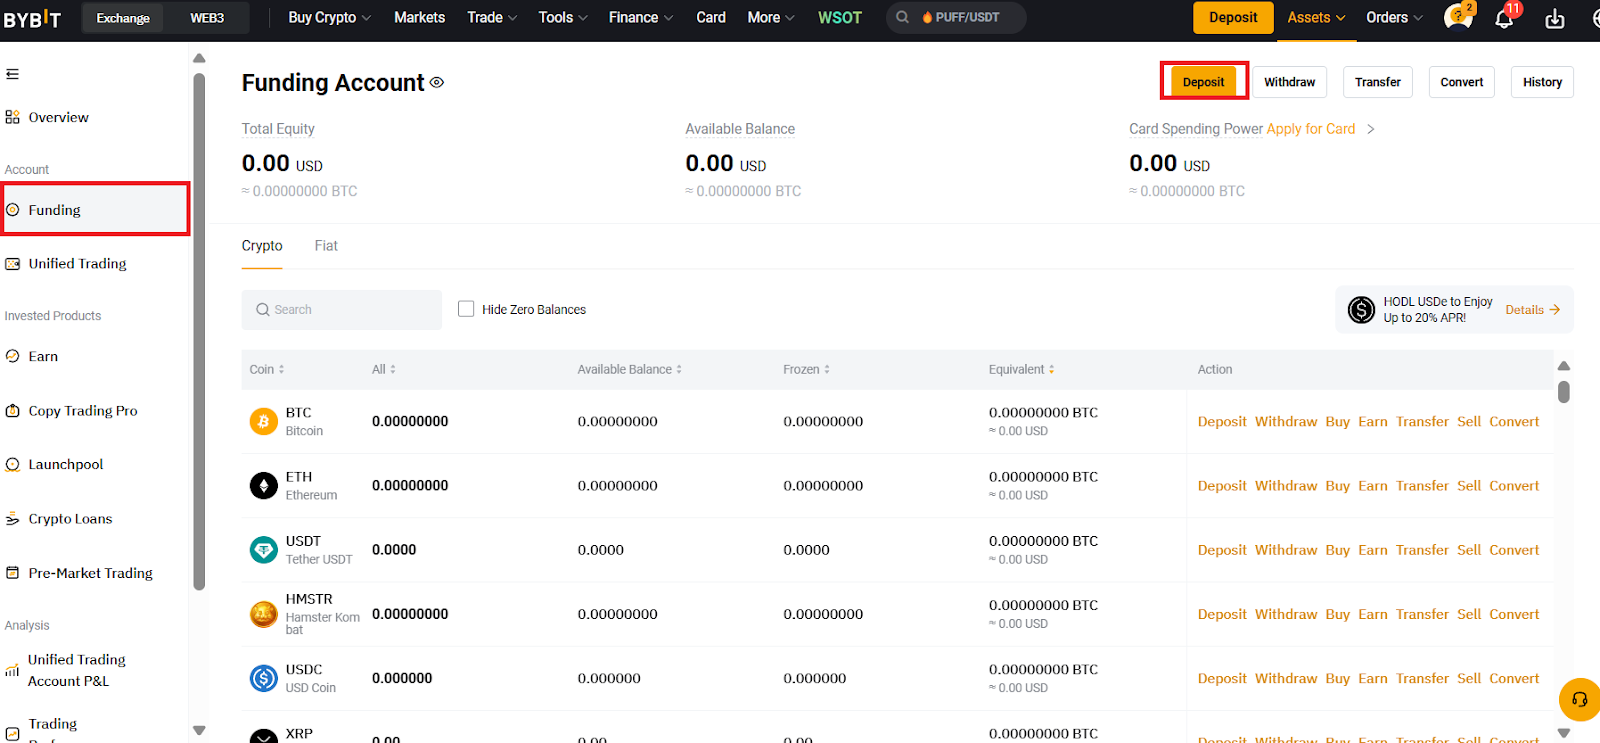Click Apply for Card link
Image resolution: width=1600 pixels, height=743 pixels.
click(x=1310, y=129)
